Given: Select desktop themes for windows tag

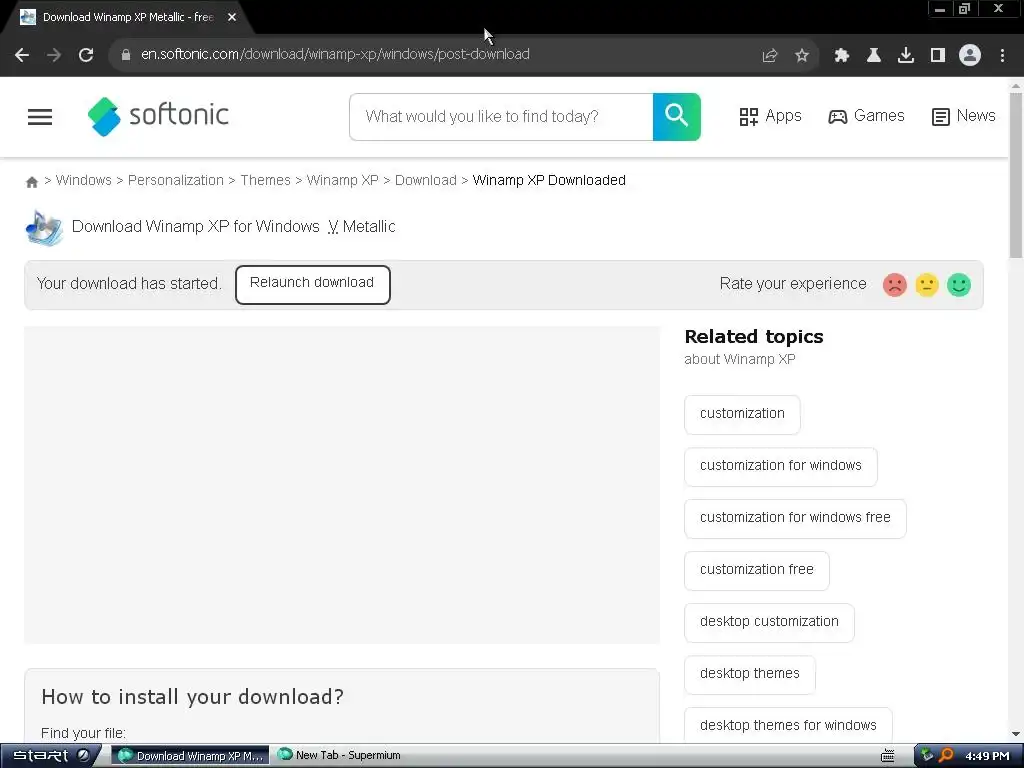Looking at the screenshot, I should point(788,725).
